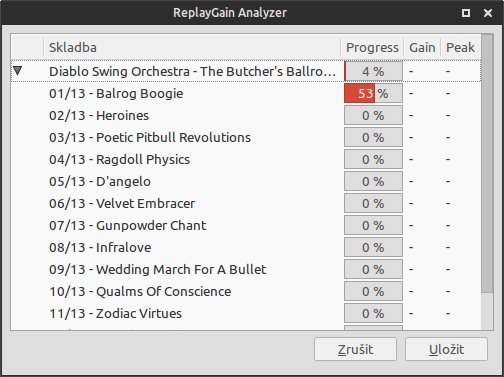This screenshot has height=377, width=504.
Task: Select the Gunpowder Chant track
Action: tap(246, 225)
